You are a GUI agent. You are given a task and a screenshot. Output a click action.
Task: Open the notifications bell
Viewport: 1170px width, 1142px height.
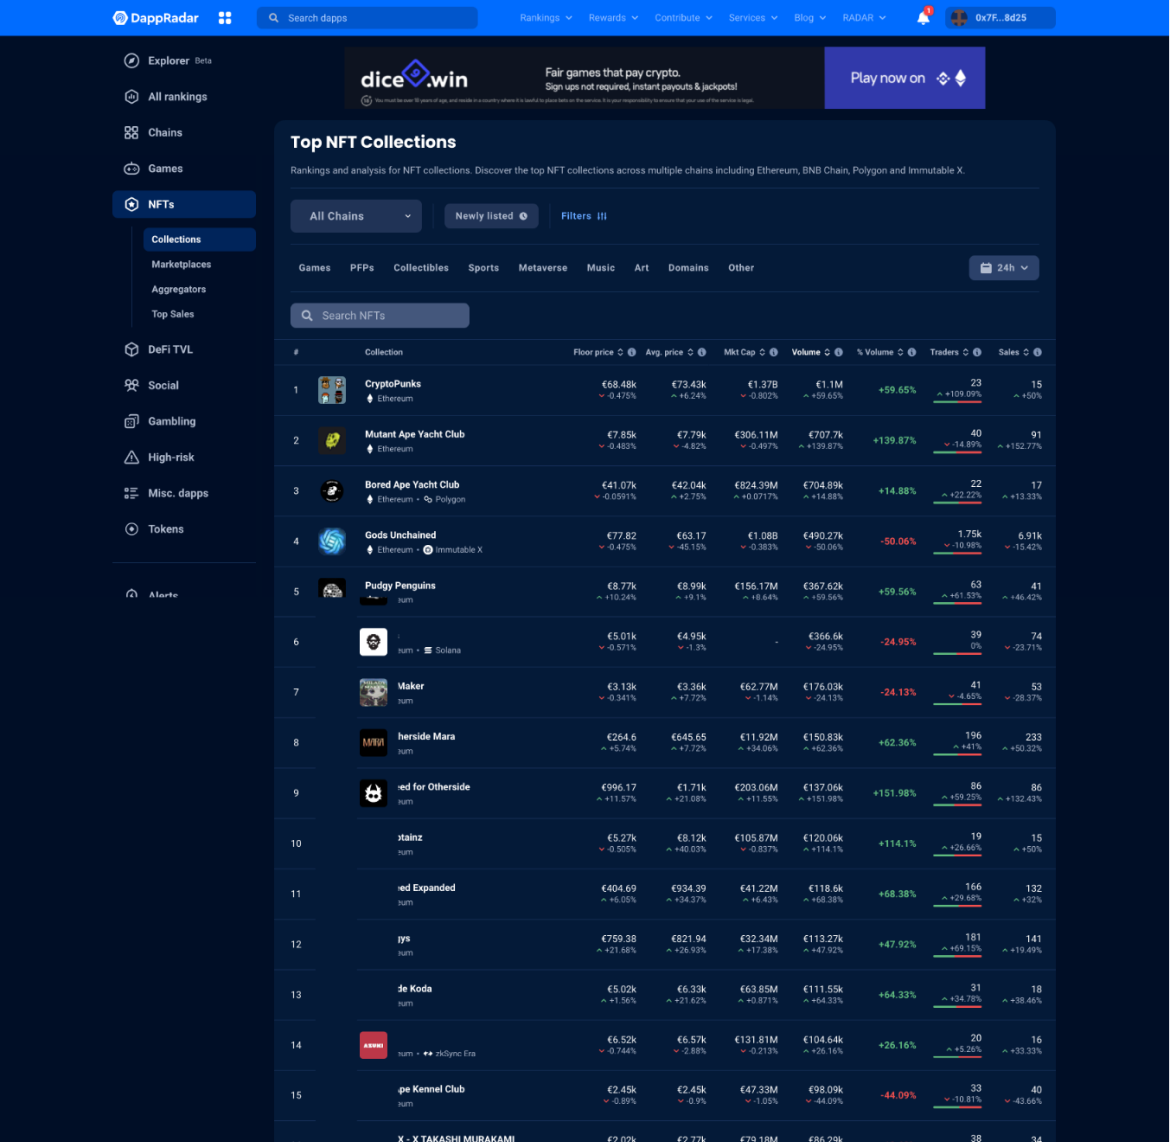[x=923, y=18]
